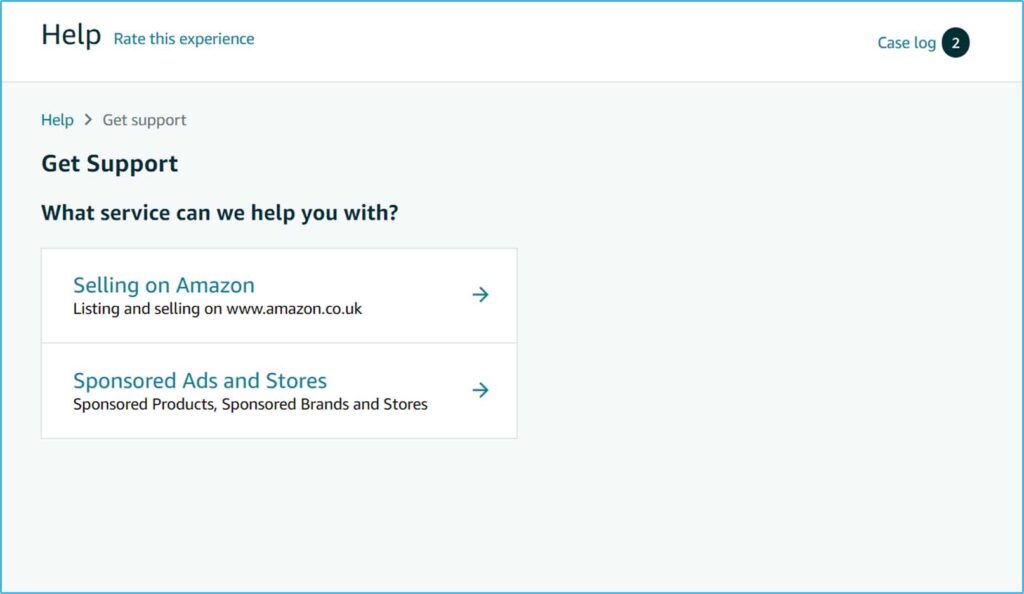Click Rate this experience link
The height and width of the screenshot is (594, 1024).
point(184,39)
